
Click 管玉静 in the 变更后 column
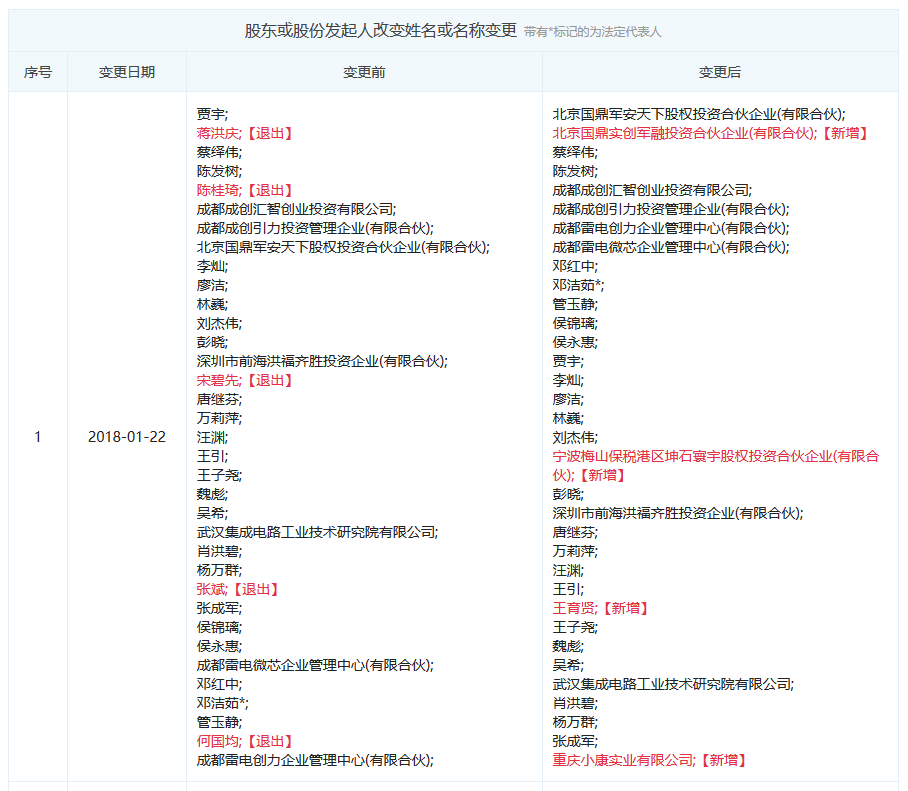point(575,304)
